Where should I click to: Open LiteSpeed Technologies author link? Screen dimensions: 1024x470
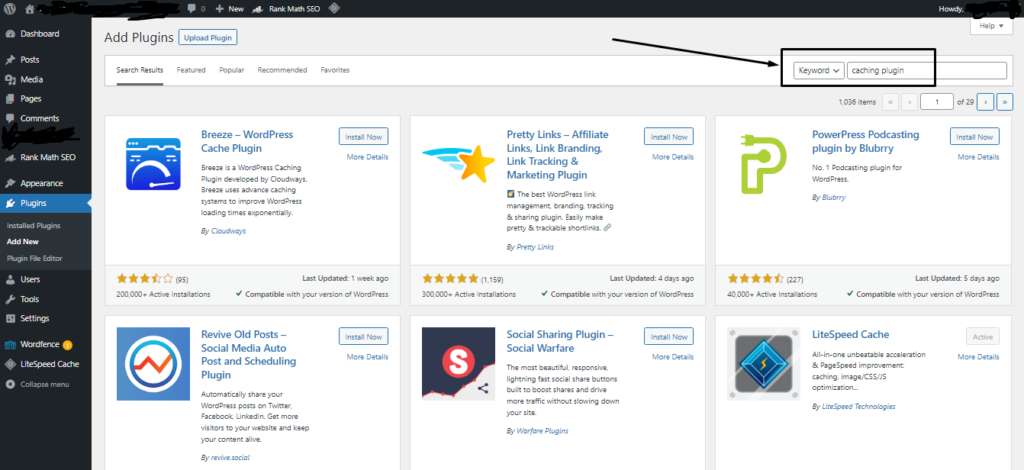[858, 406]
